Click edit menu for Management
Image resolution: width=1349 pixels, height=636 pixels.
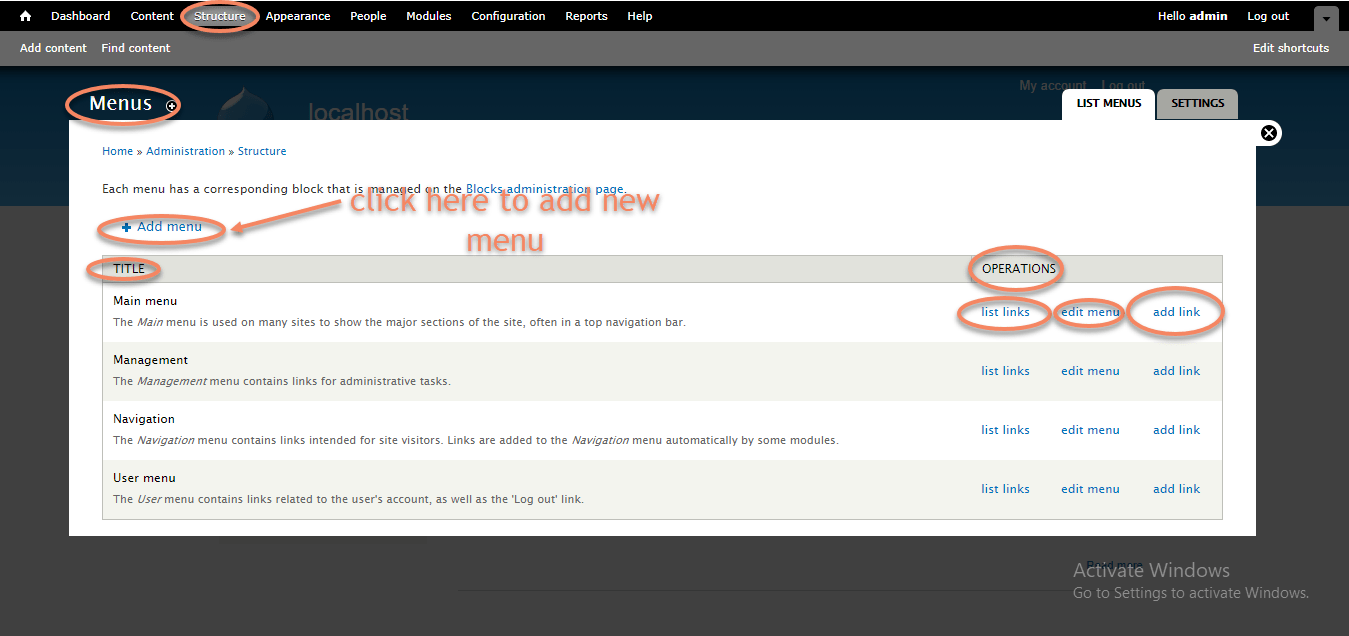[x=1090, y=371]
